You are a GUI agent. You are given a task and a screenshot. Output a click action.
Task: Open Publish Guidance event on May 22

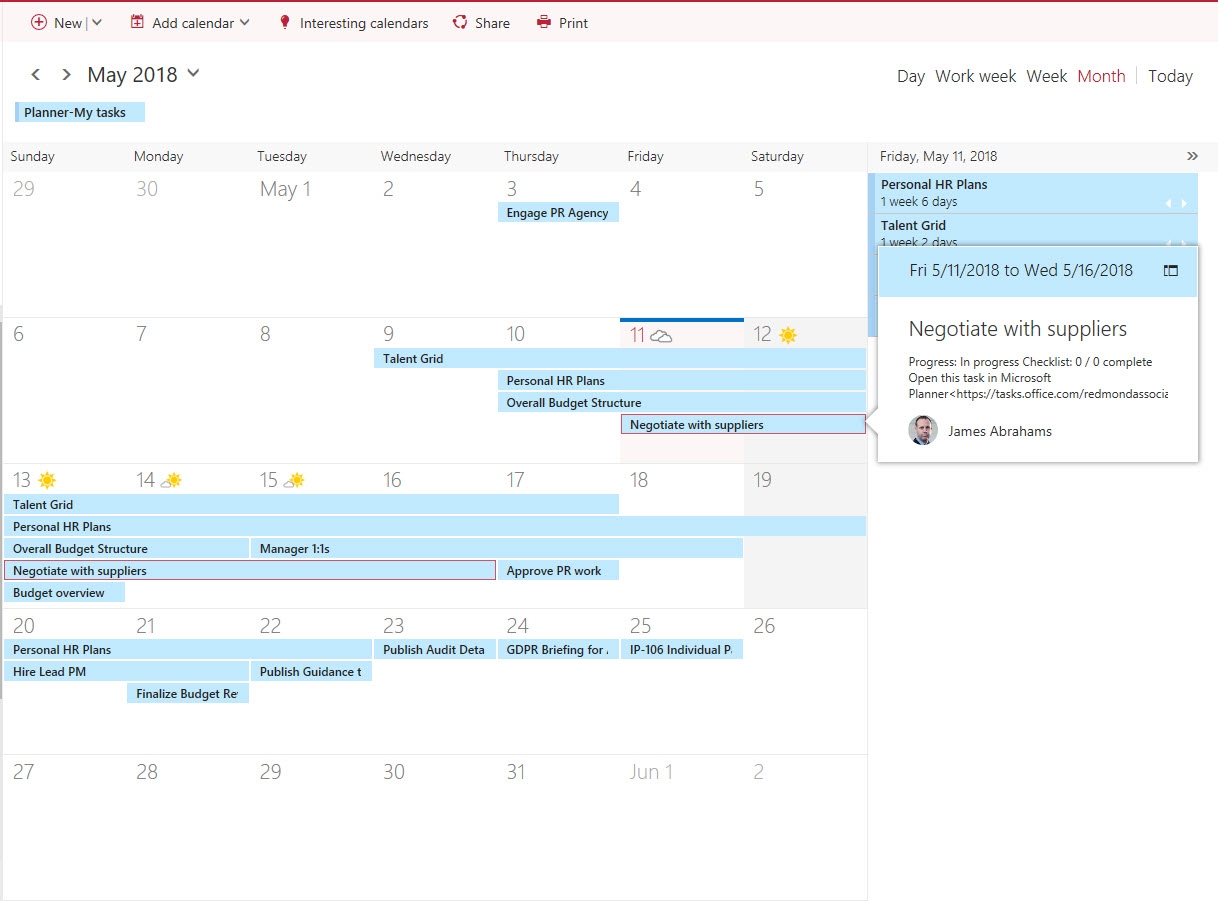pyautogui.click(x=311, y=671)
